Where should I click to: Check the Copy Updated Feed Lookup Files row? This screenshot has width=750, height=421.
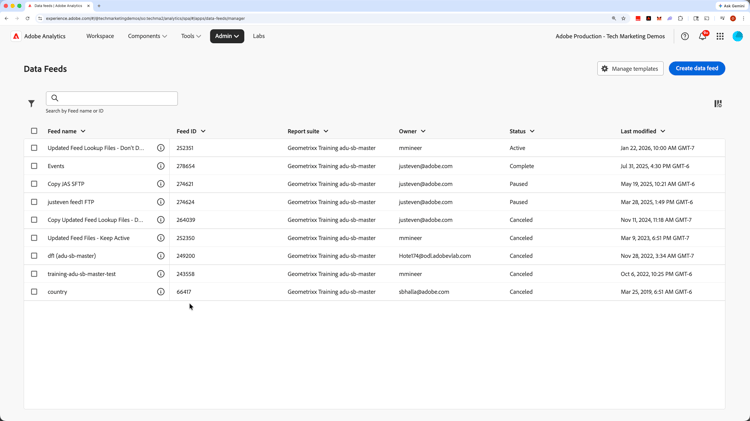click(34, 220)
